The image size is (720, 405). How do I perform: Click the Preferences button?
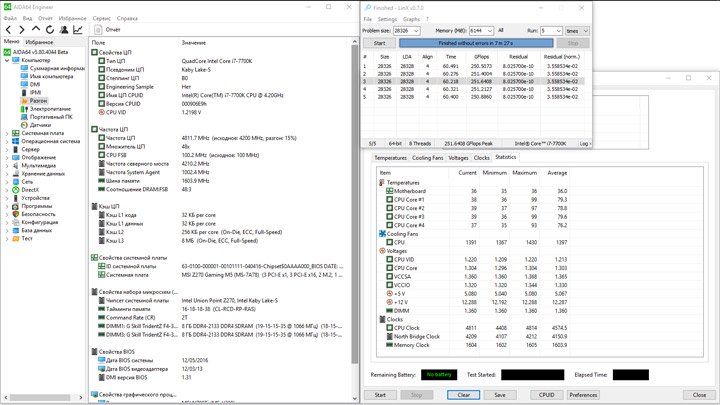[x=583, y=395]
